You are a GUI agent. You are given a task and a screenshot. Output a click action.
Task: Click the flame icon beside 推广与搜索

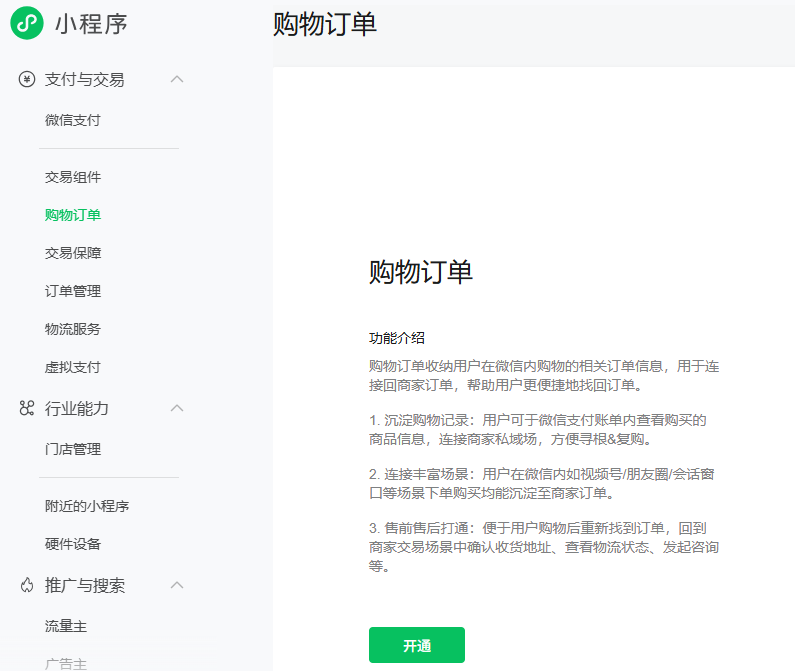click(27, 585)
